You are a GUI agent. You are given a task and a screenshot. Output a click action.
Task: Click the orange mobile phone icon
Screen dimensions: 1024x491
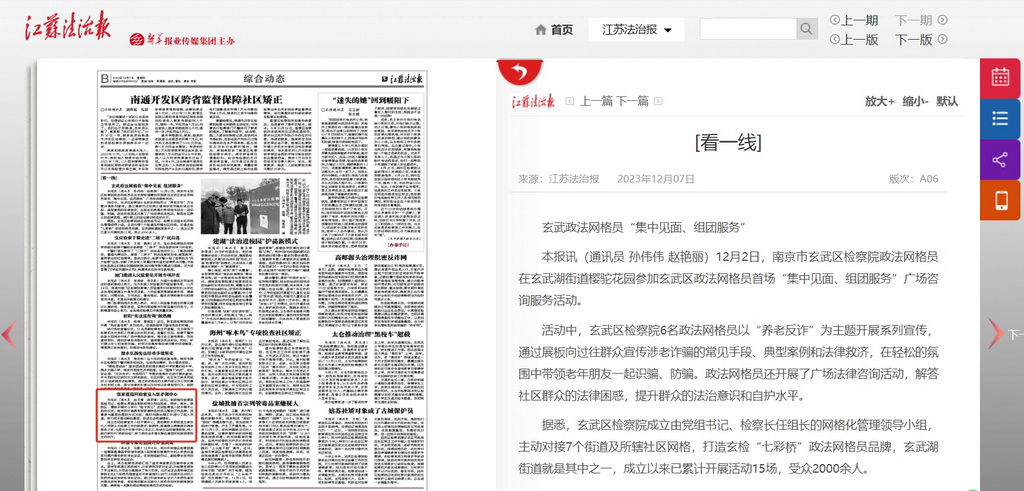[1000, 201]
